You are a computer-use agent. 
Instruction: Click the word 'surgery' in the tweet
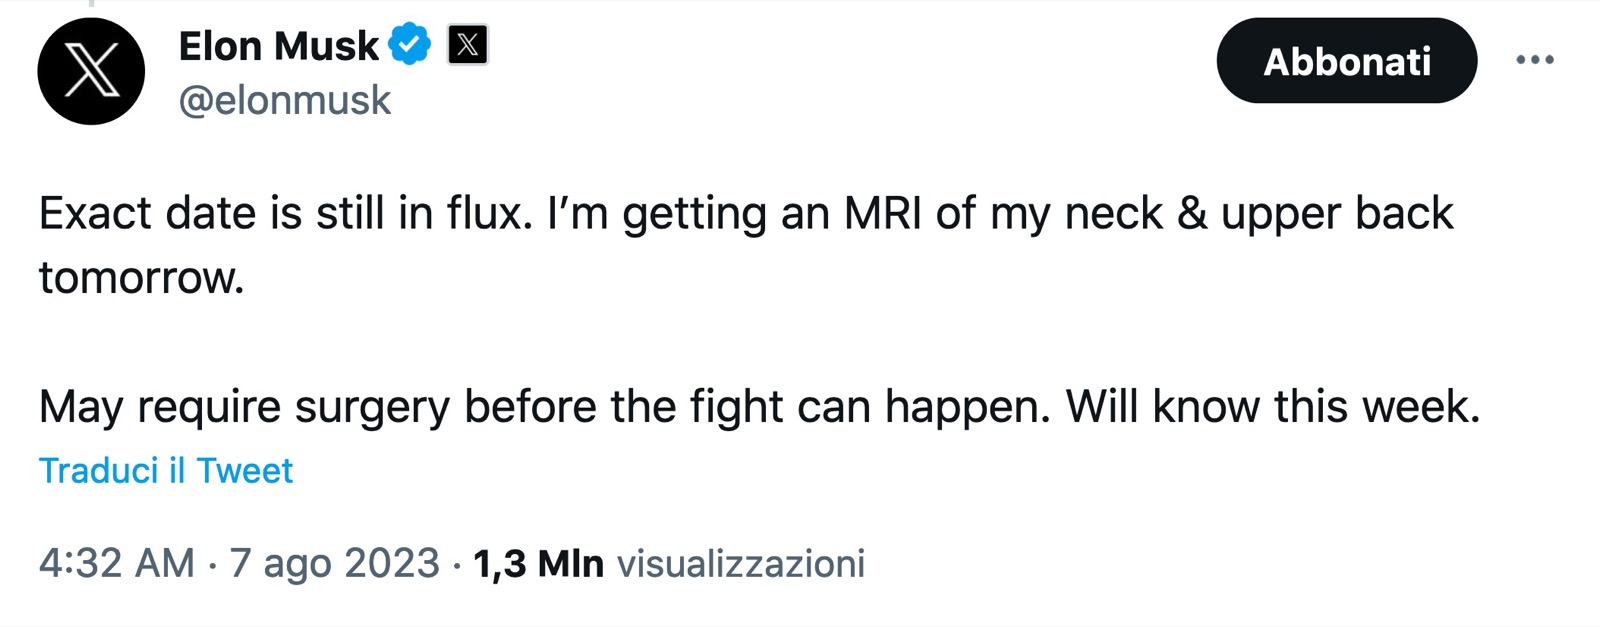click(372, 407)
